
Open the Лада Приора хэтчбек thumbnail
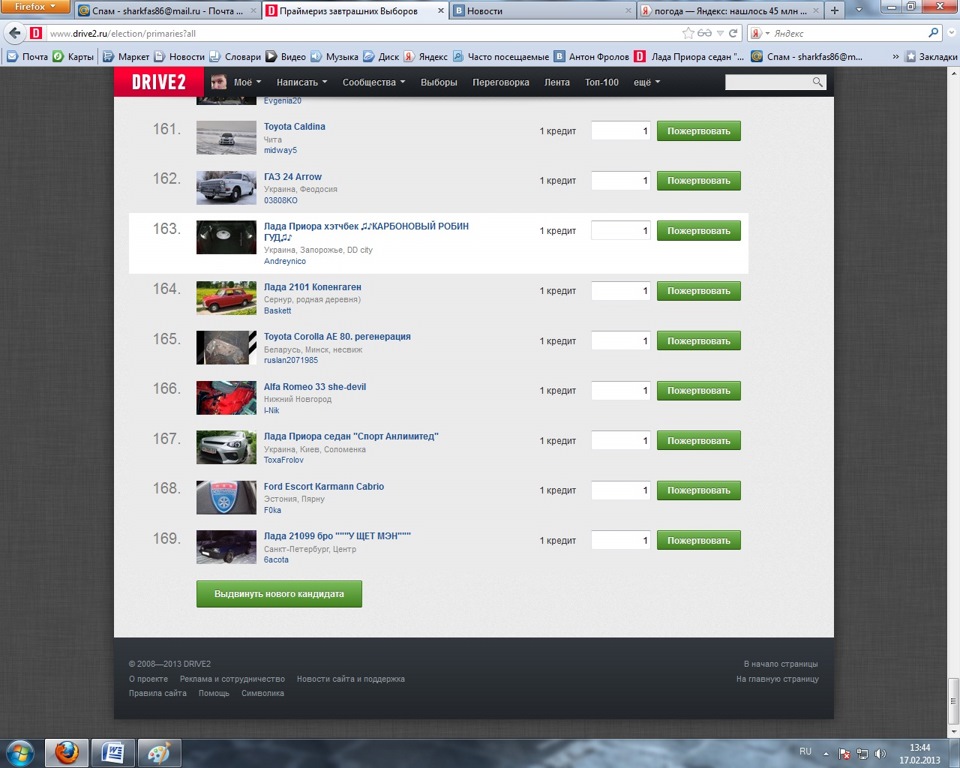click(x=226, y=237)
